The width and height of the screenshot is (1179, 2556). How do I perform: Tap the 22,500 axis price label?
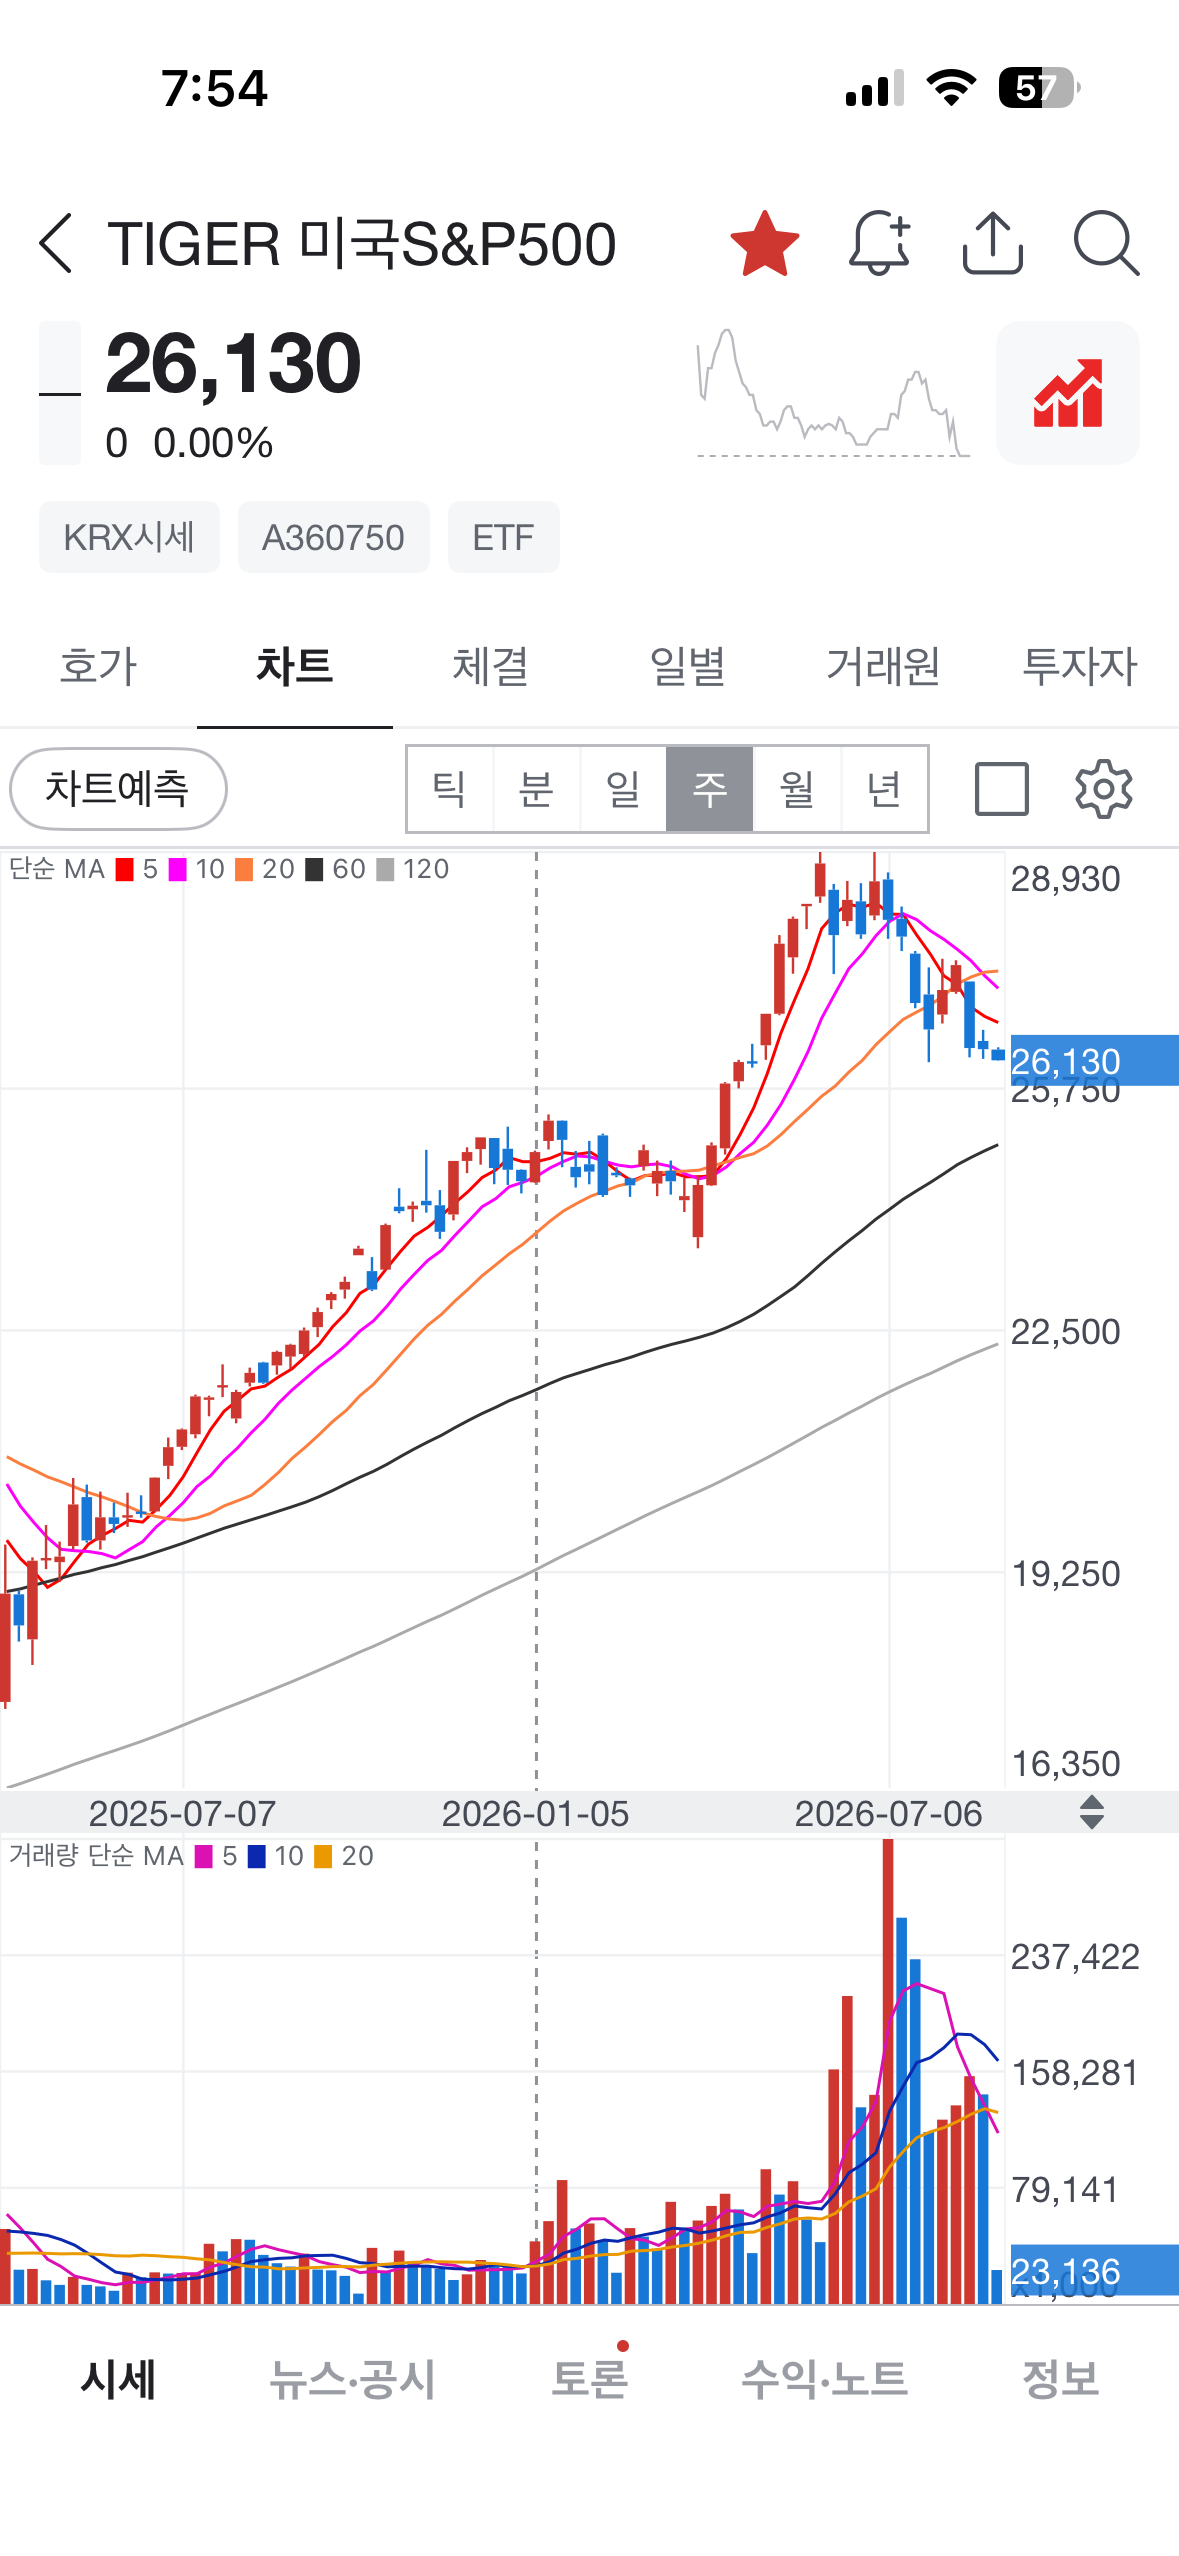point(1066,1332)
